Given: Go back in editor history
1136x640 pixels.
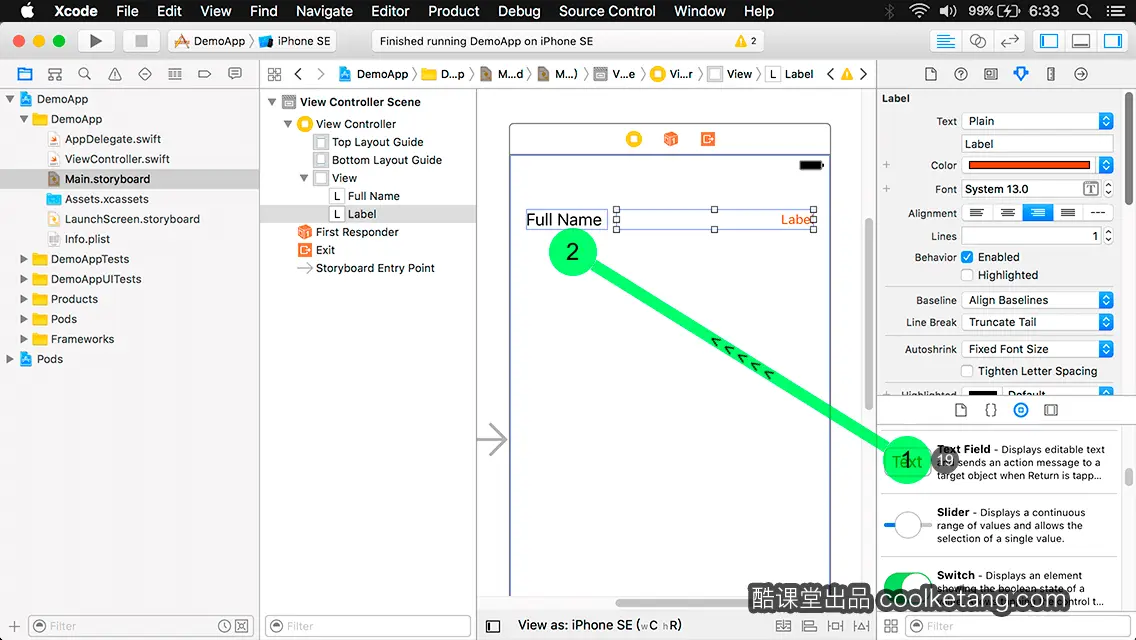Looking at the screenshot, I should (298, 74).
